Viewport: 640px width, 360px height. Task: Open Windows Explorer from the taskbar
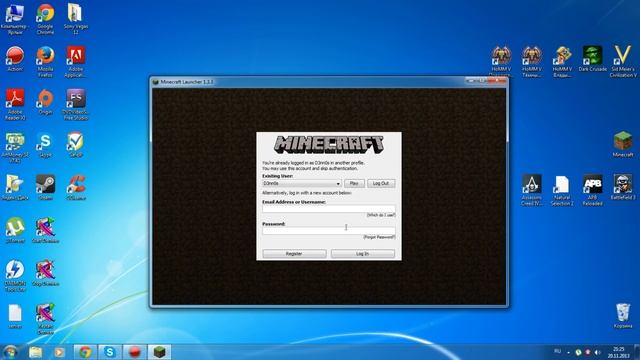click(x=36, y=352)
